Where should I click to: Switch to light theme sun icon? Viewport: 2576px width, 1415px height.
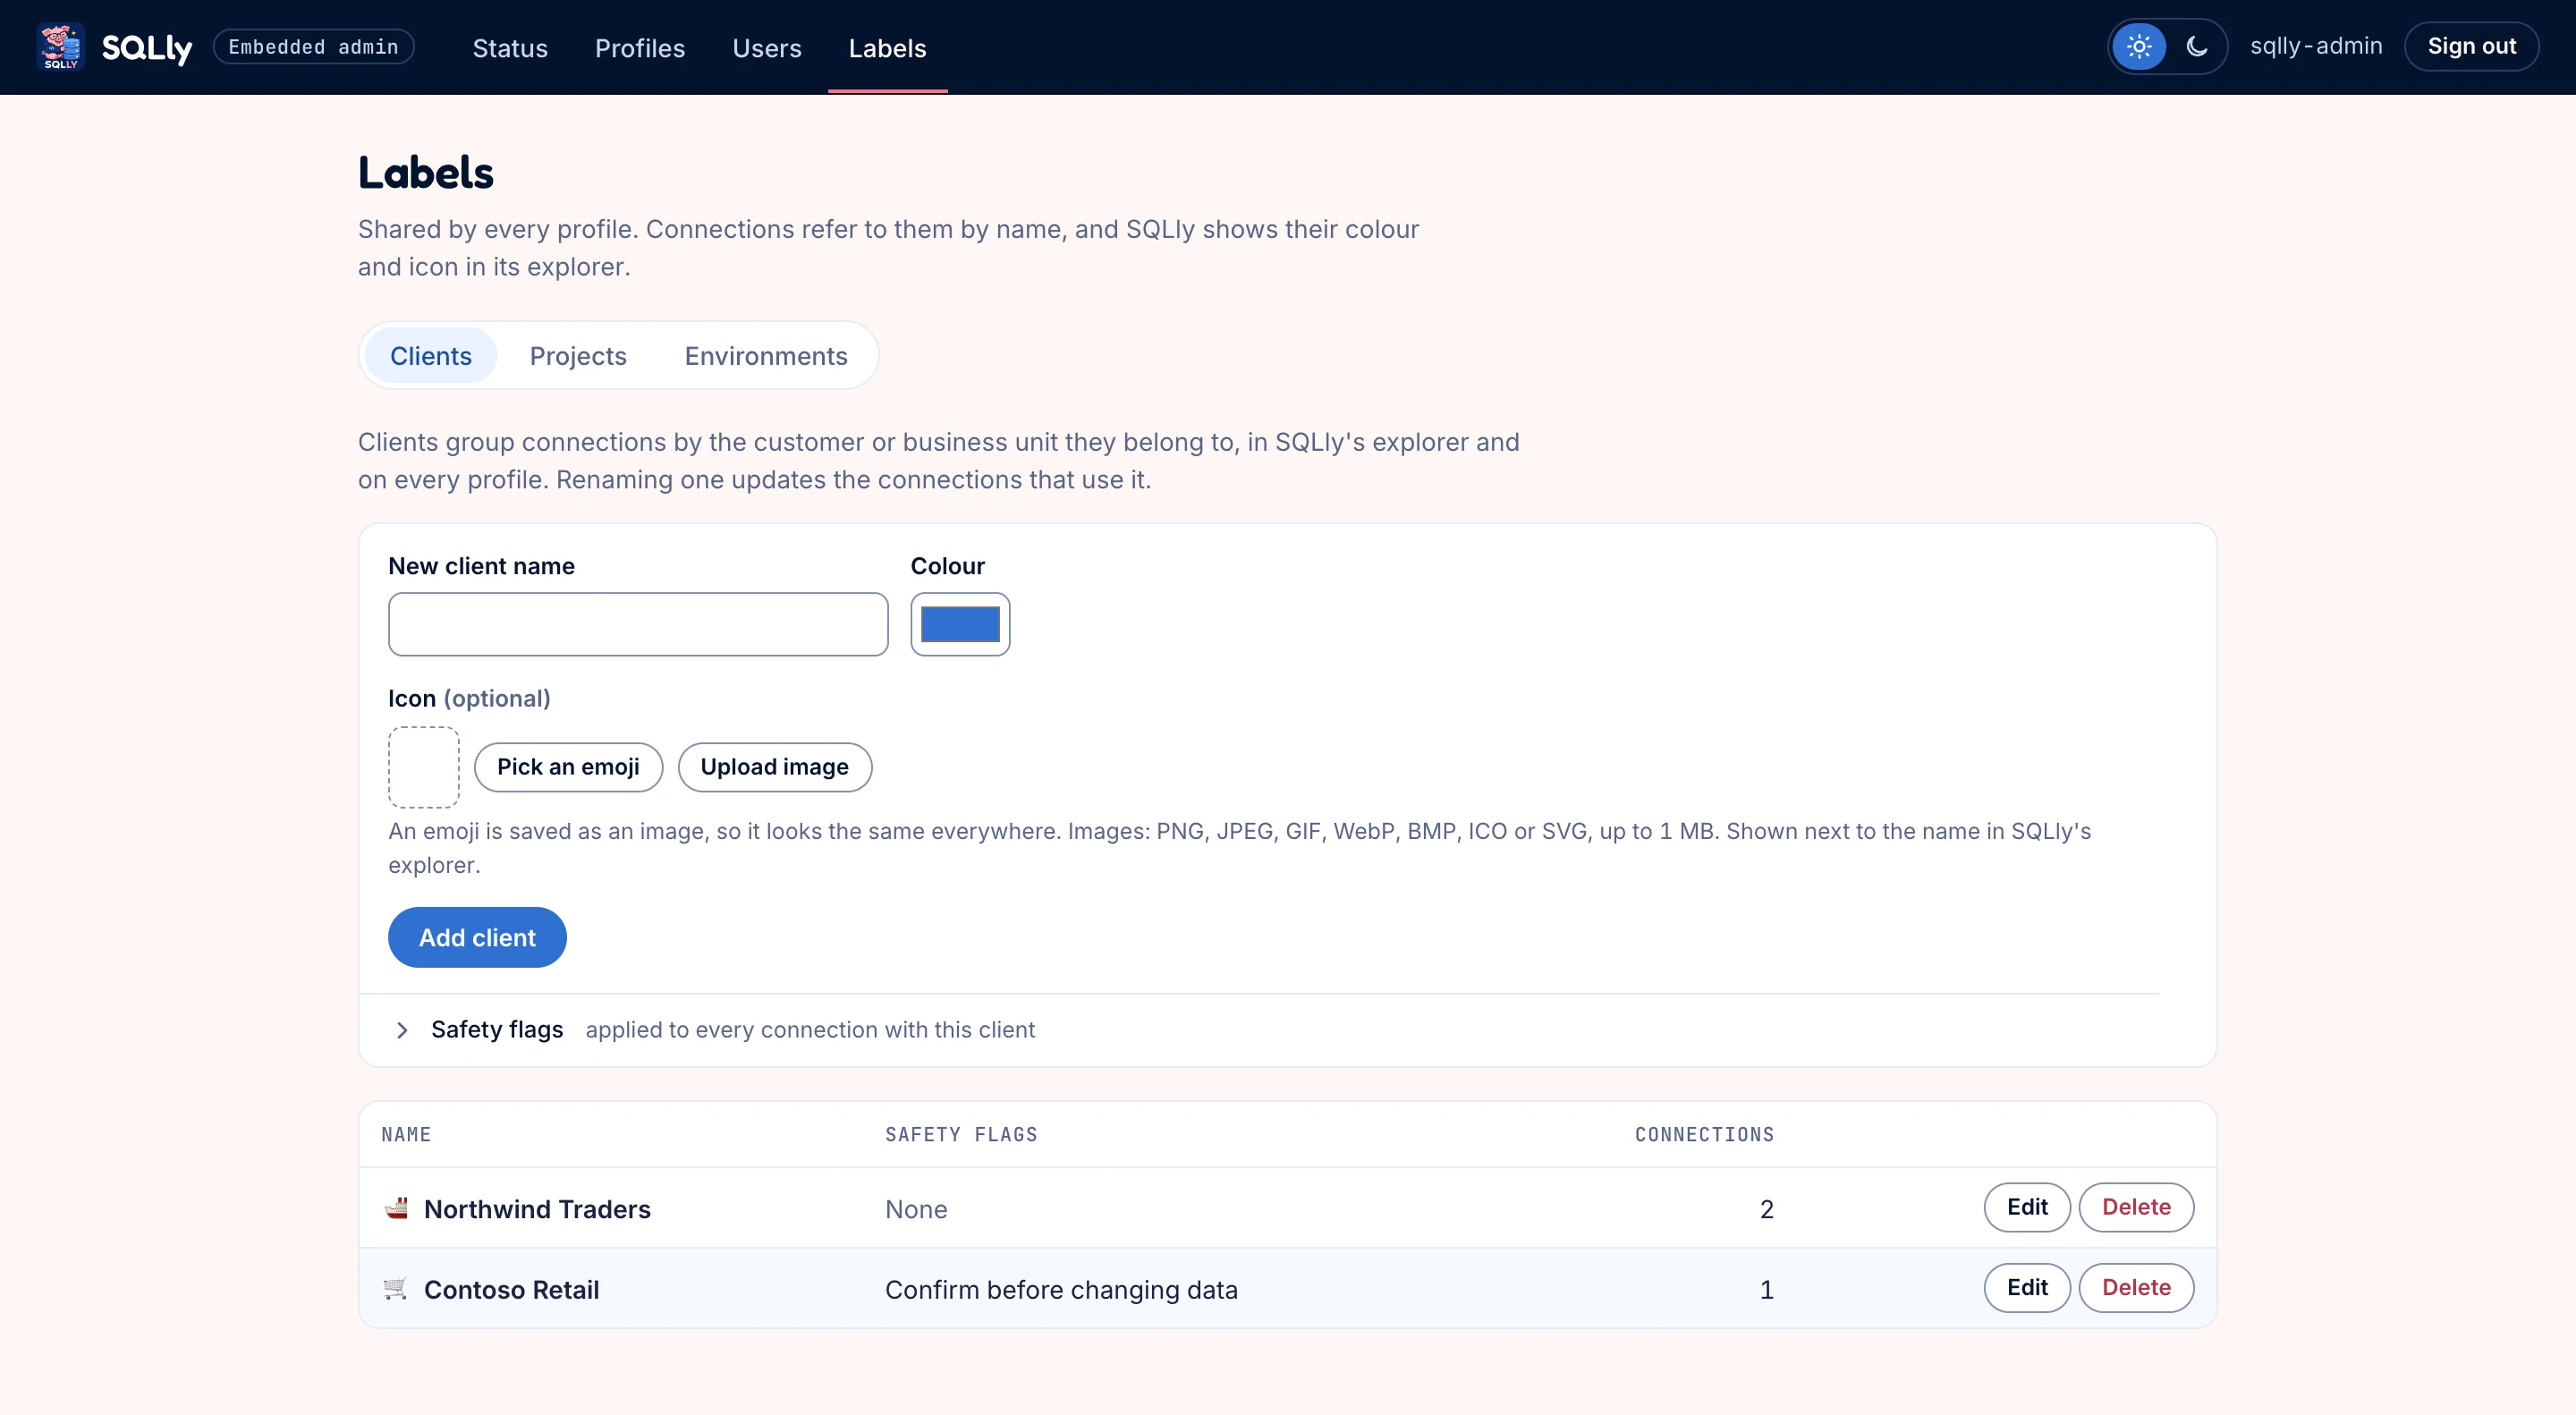tap(2139, 47)
